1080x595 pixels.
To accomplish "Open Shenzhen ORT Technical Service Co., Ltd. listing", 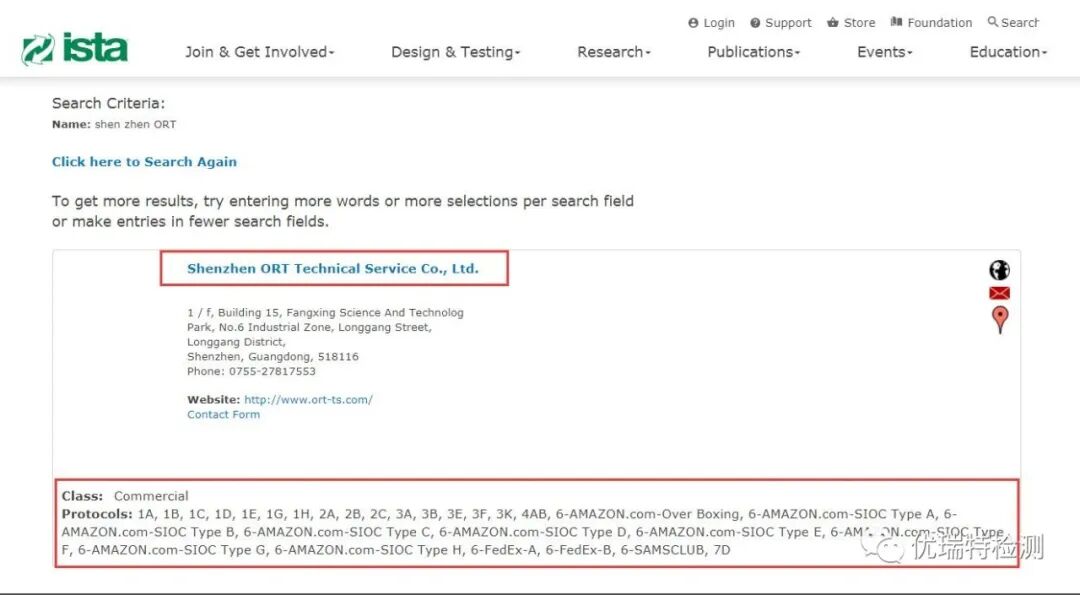I will pos(333,269).
